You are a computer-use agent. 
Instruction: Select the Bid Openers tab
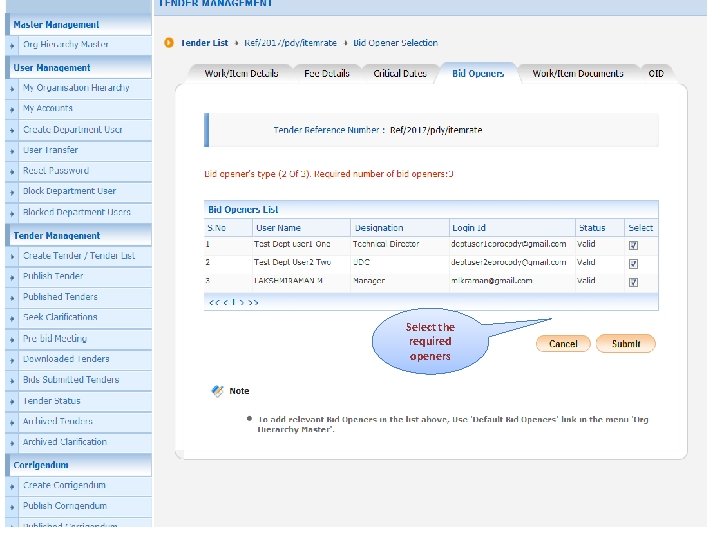pos(478,73)
